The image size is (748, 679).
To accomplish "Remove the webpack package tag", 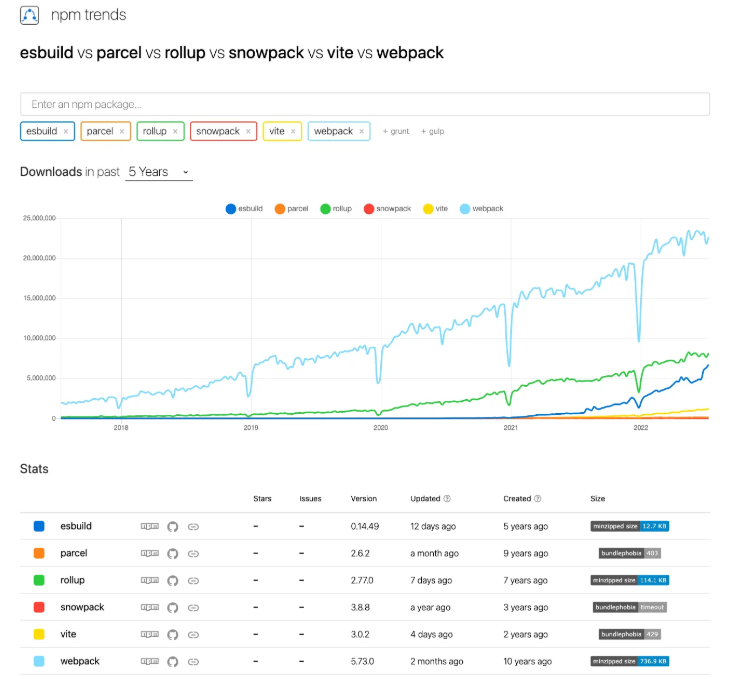I will [x=362, y=131].
